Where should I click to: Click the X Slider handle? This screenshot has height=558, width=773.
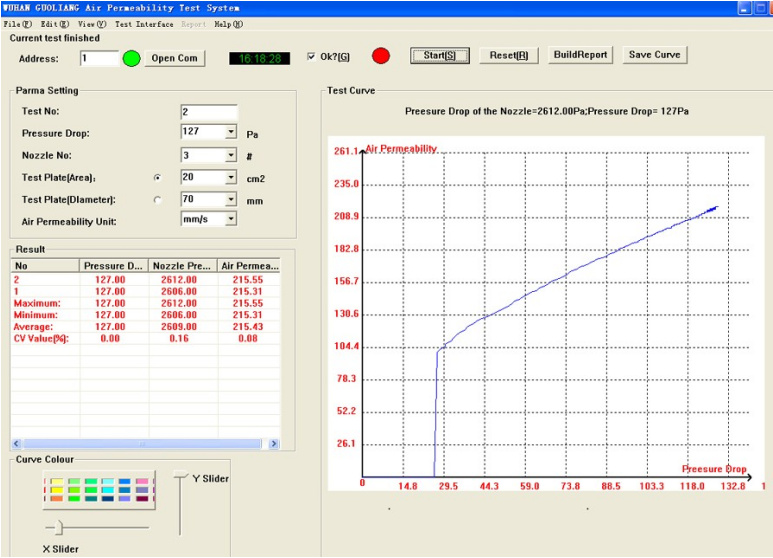(59, 527)
